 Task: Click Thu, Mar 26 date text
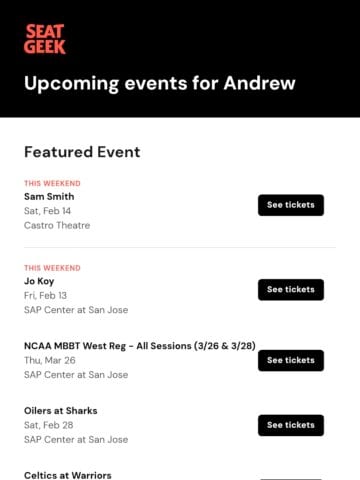[x=50, y=360]
